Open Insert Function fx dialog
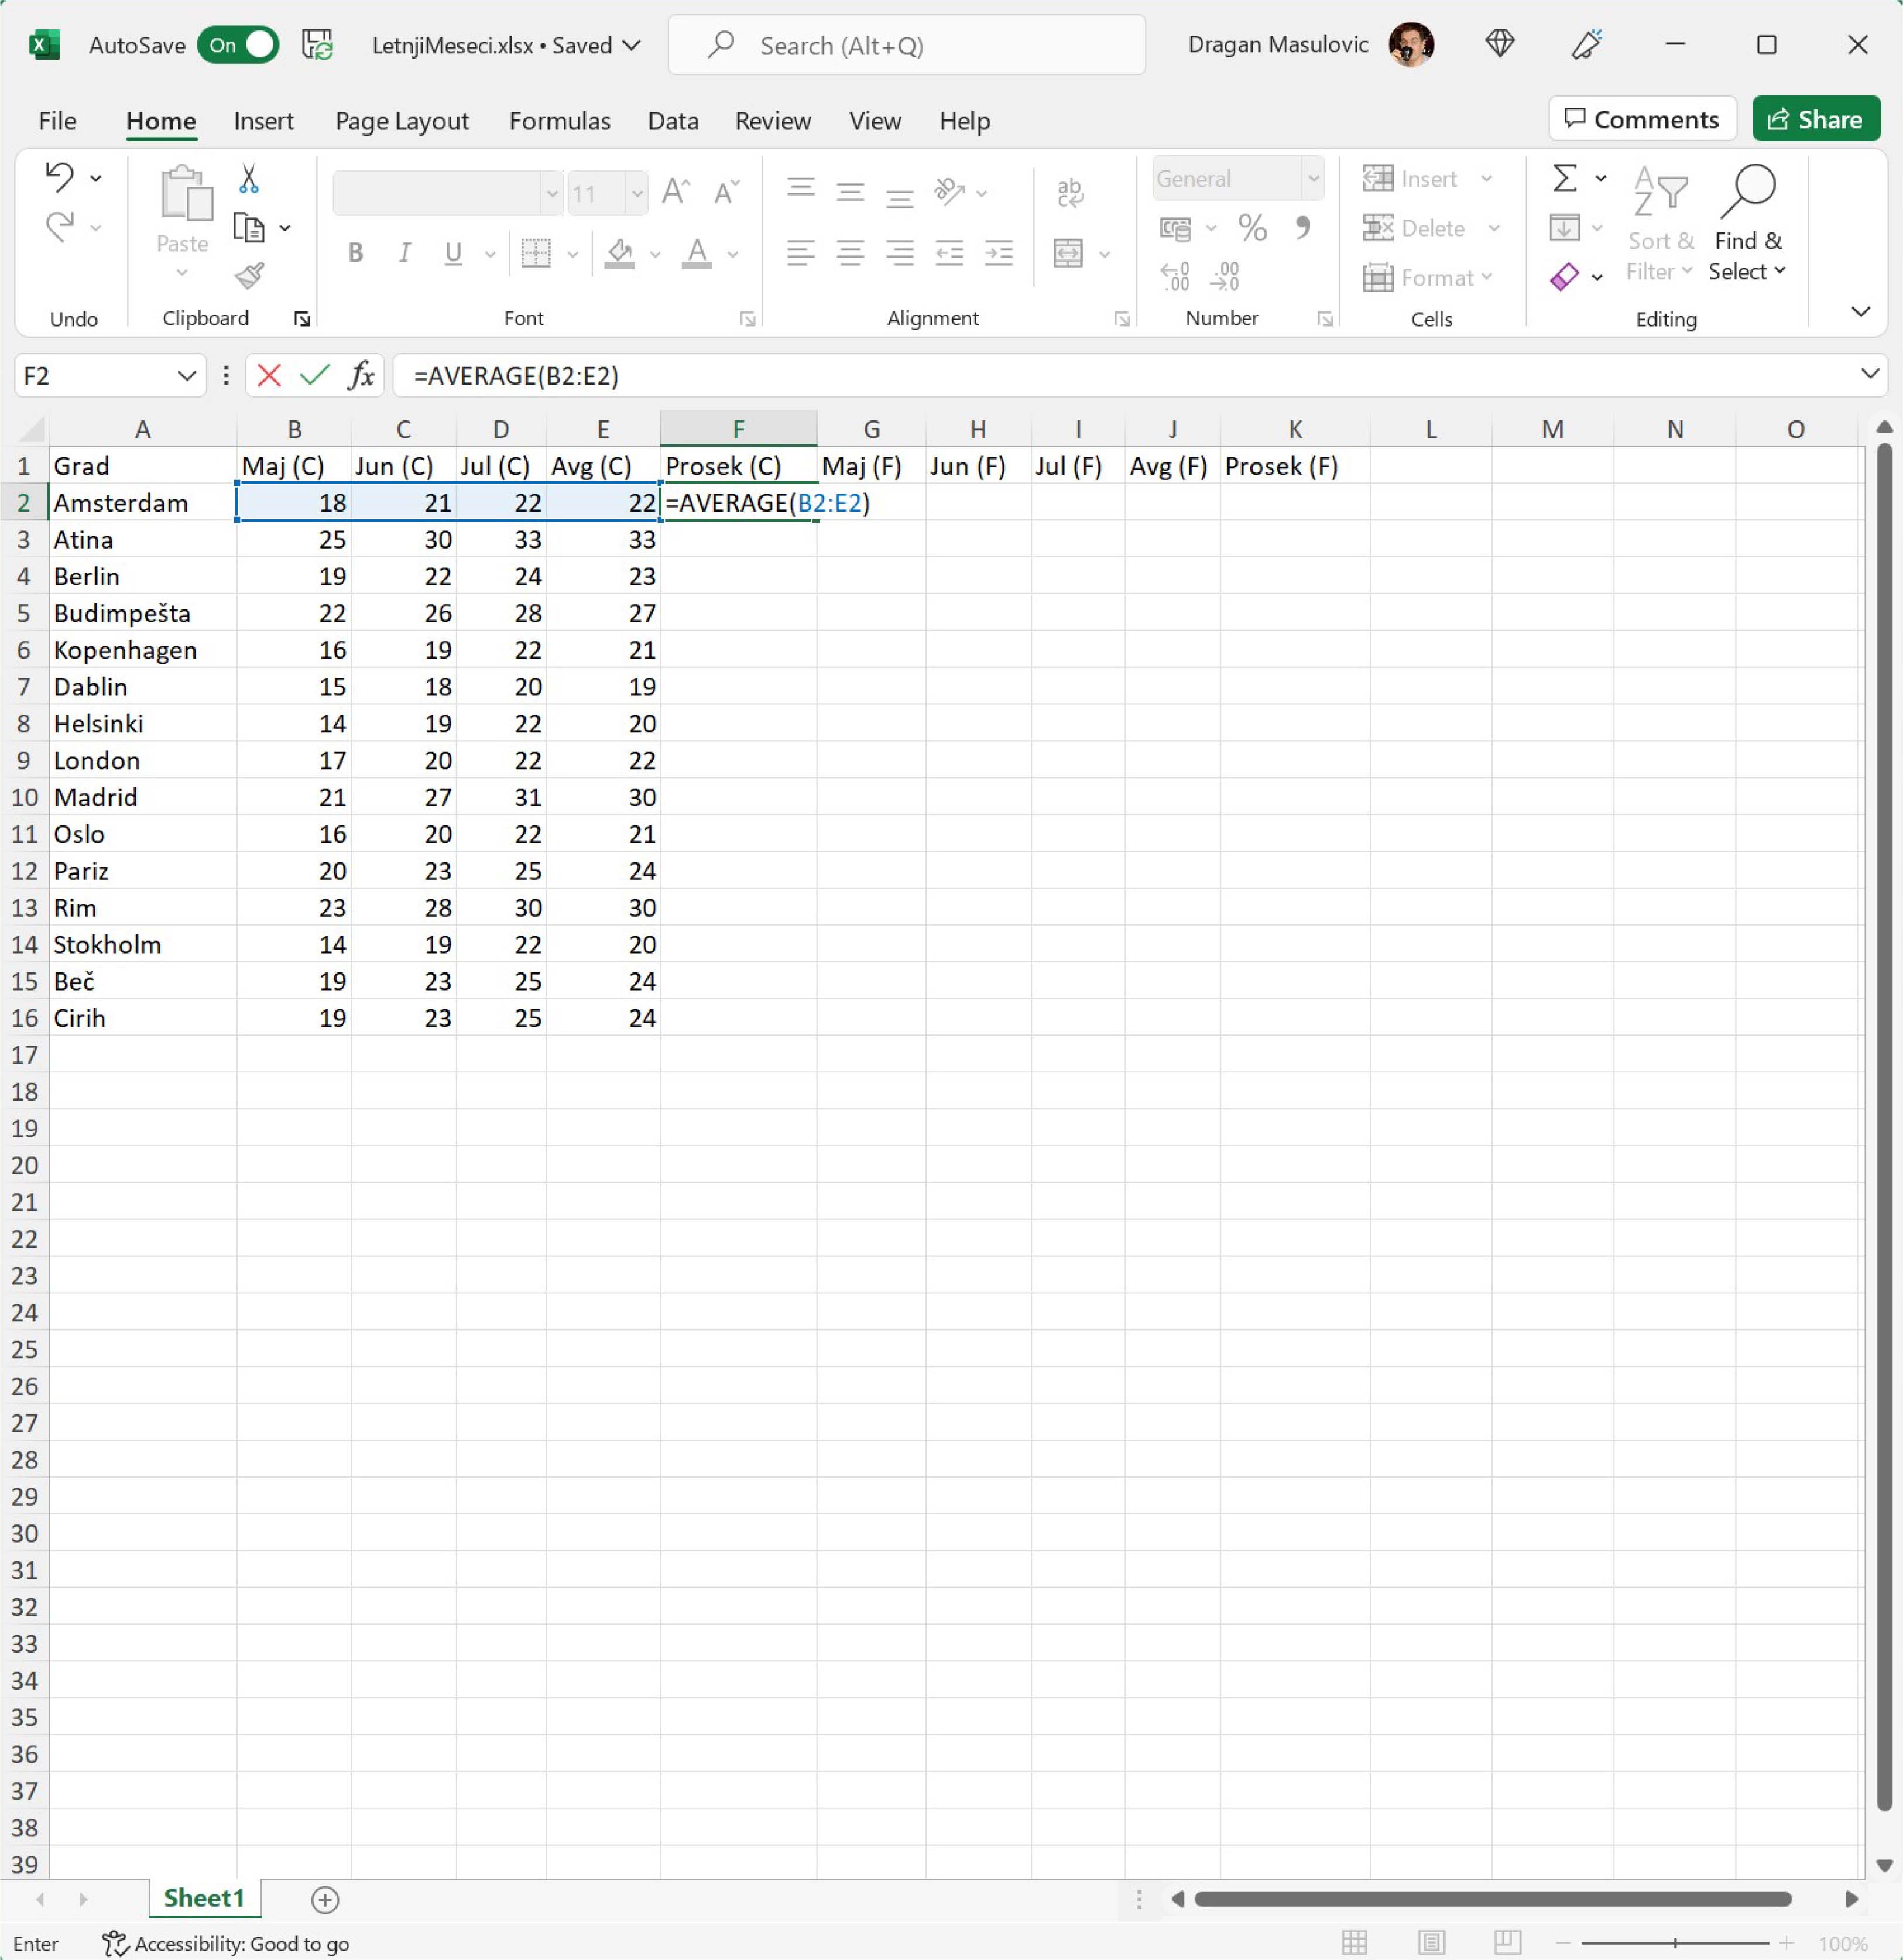The width and height of the screenshot is (1903, 1960). [361, 376]
